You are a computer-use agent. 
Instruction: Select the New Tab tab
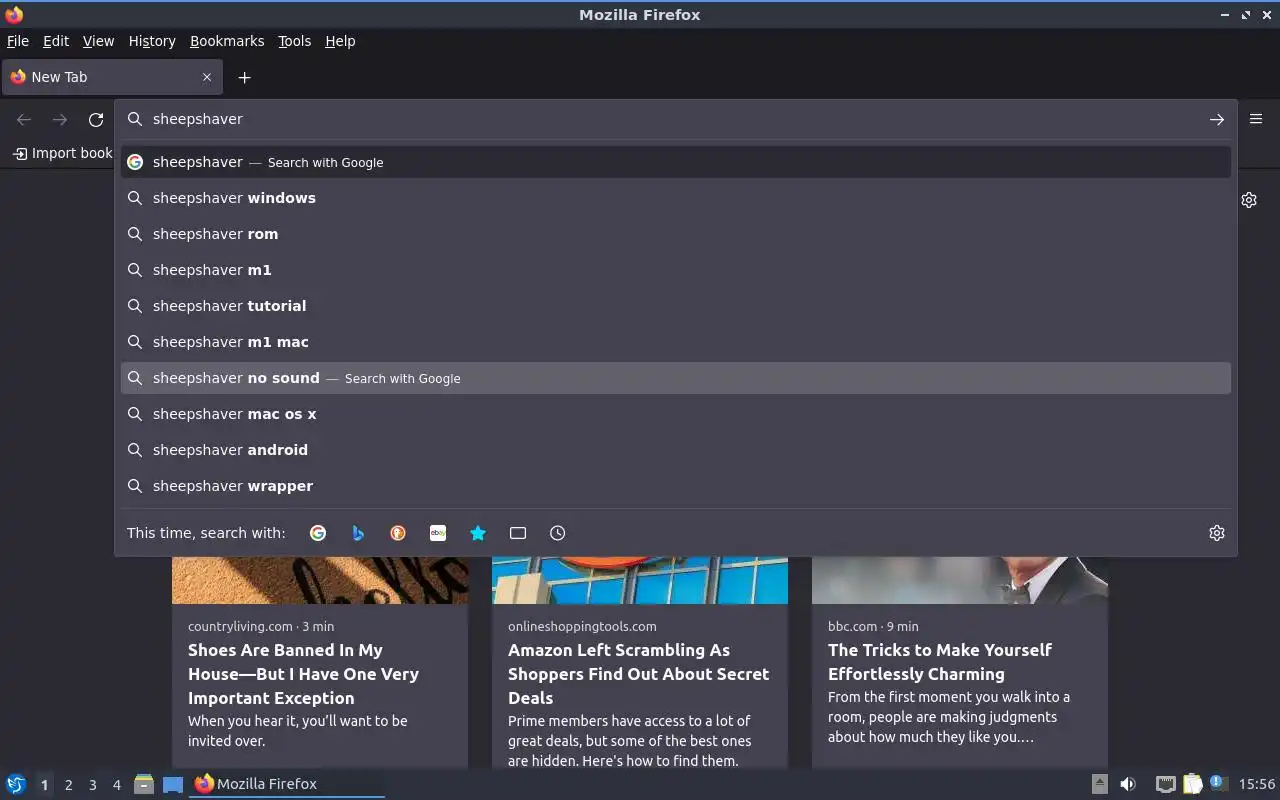111,77
